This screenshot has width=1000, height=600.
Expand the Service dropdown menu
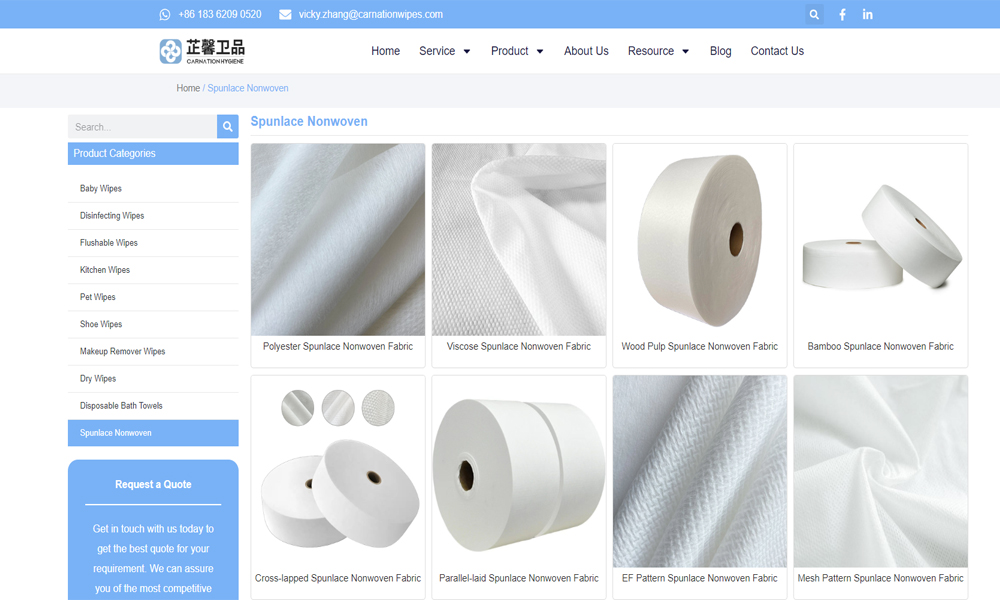tap(438, 51)
